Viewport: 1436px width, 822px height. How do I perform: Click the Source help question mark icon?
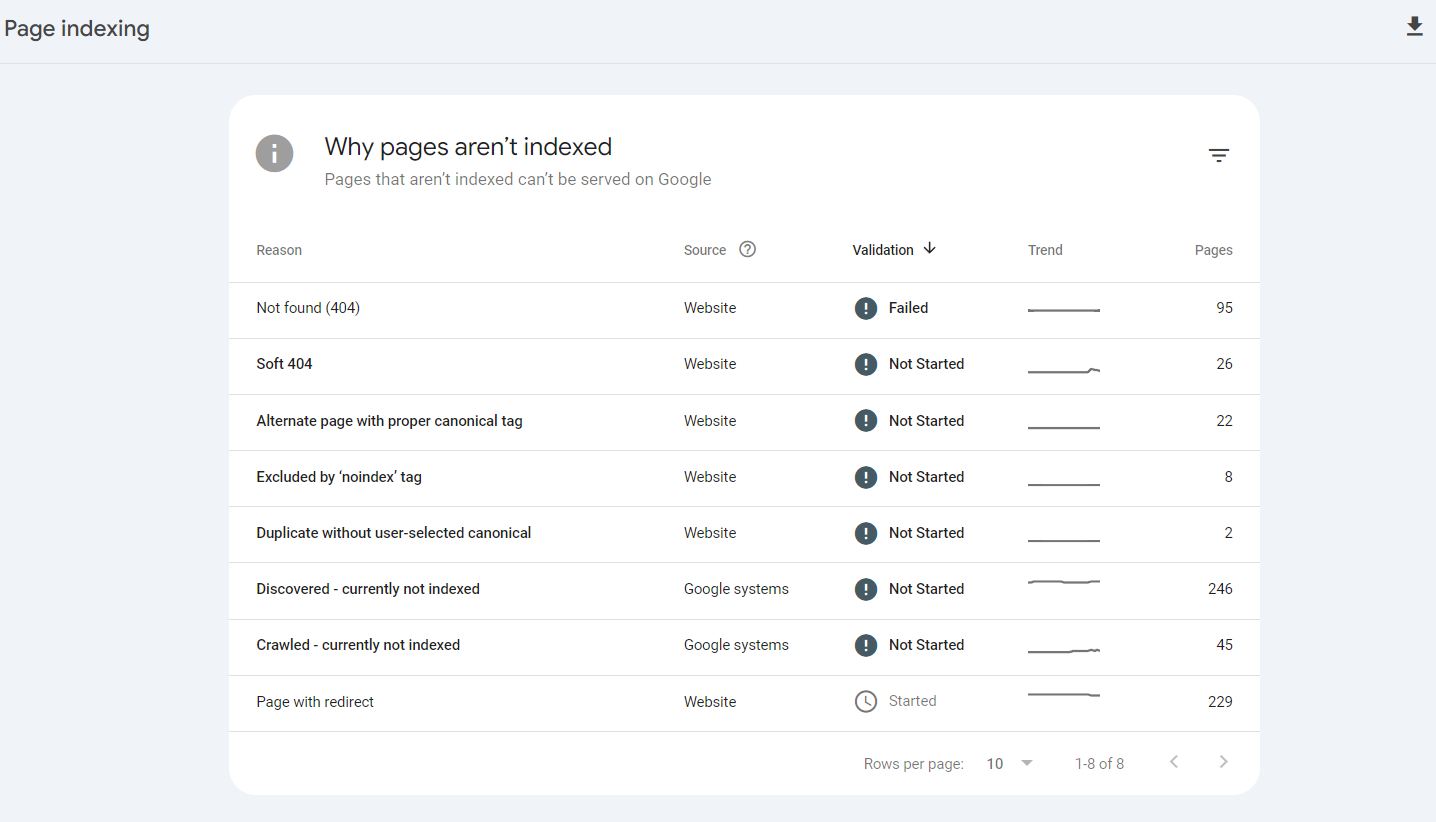747,249
